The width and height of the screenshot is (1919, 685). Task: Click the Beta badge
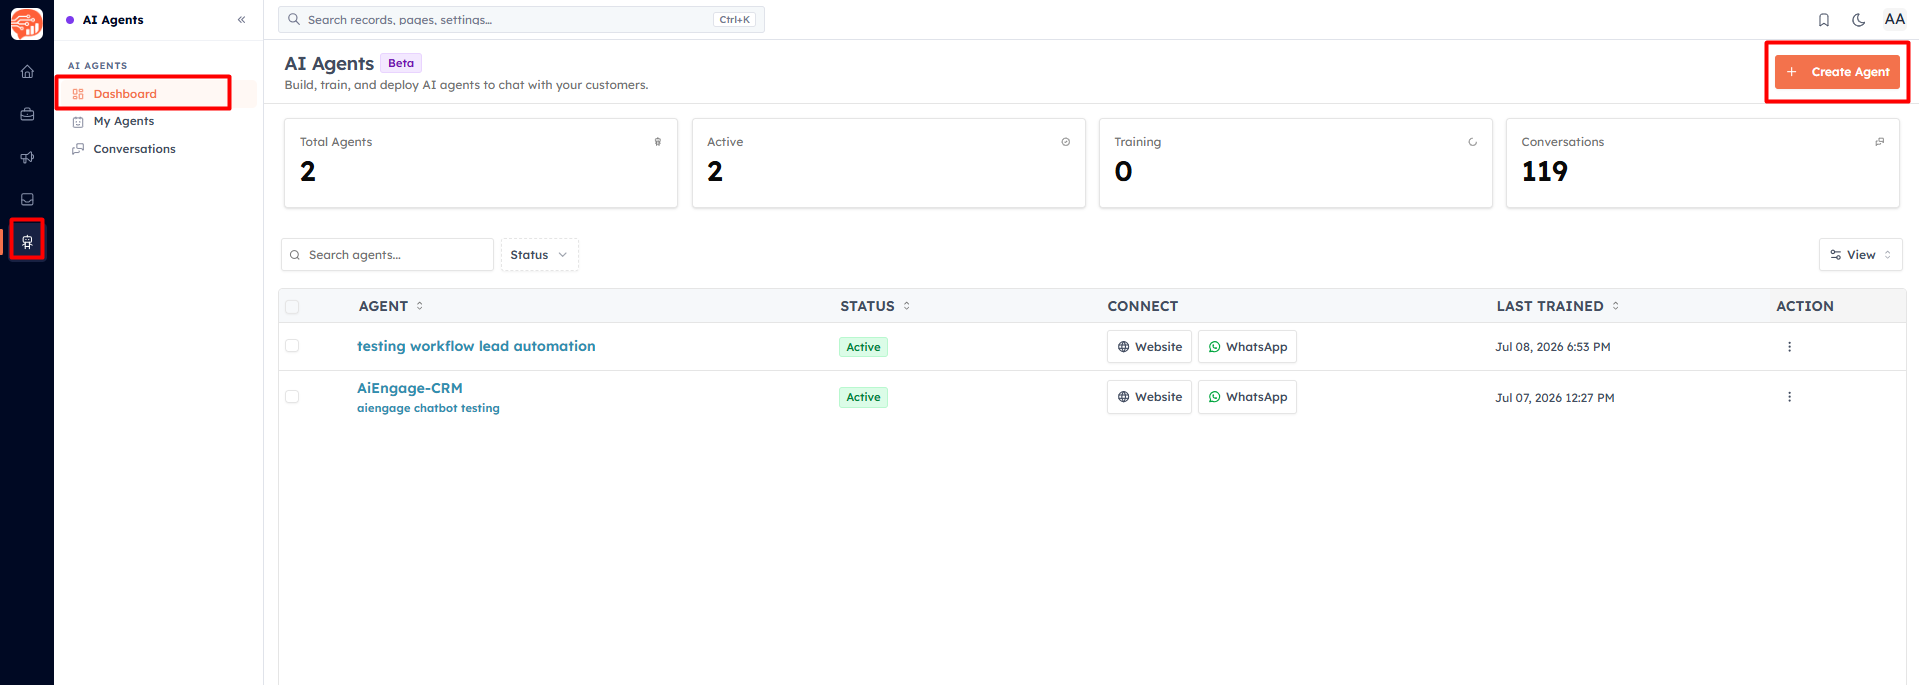tap(401, 63)
